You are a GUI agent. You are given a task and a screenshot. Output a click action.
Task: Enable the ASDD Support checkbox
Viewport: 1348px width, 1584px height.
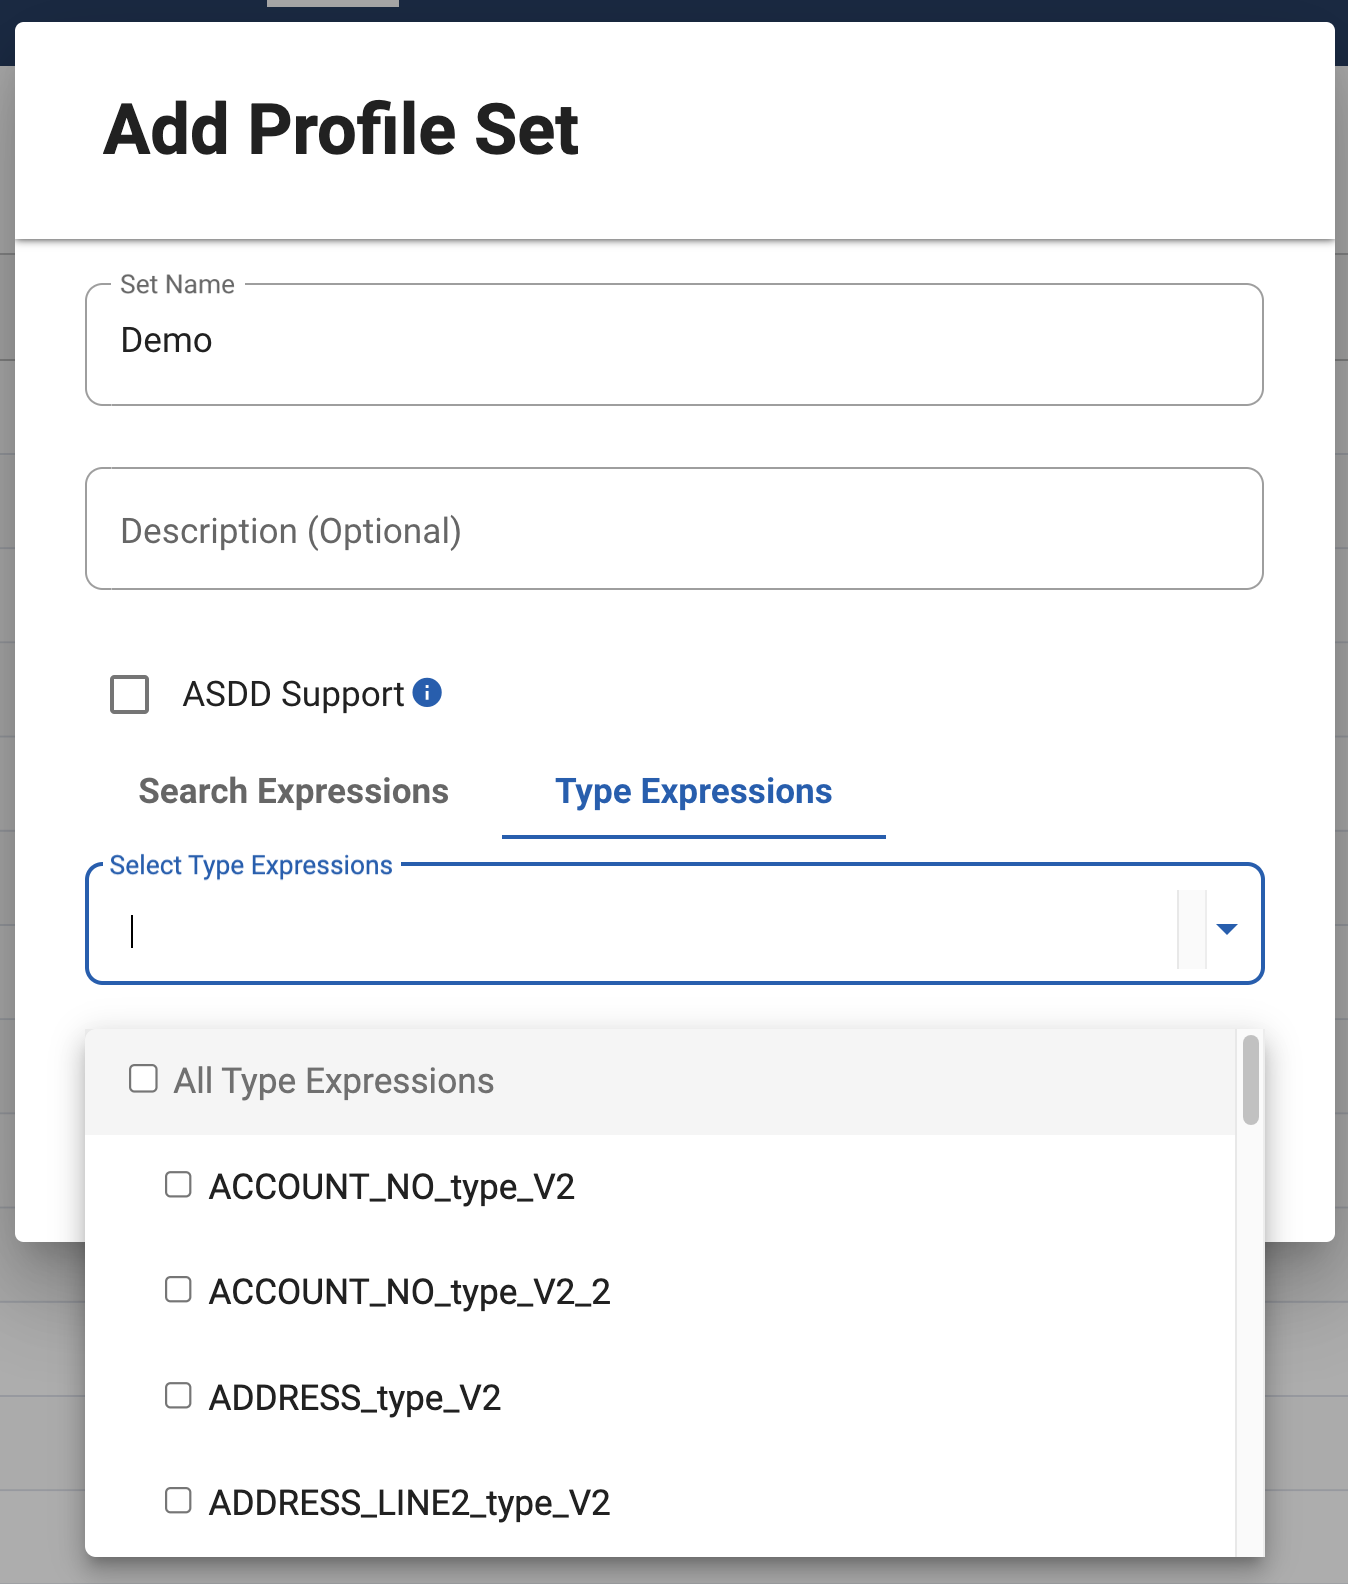click(x=130, y=694)
